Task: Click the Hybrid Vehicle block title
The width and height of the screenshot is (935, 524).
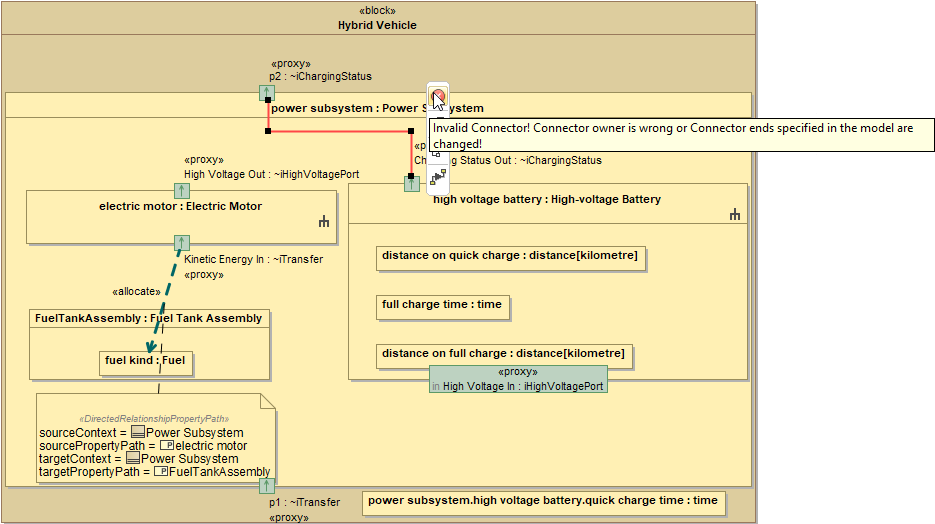Action: coord(377,25)
